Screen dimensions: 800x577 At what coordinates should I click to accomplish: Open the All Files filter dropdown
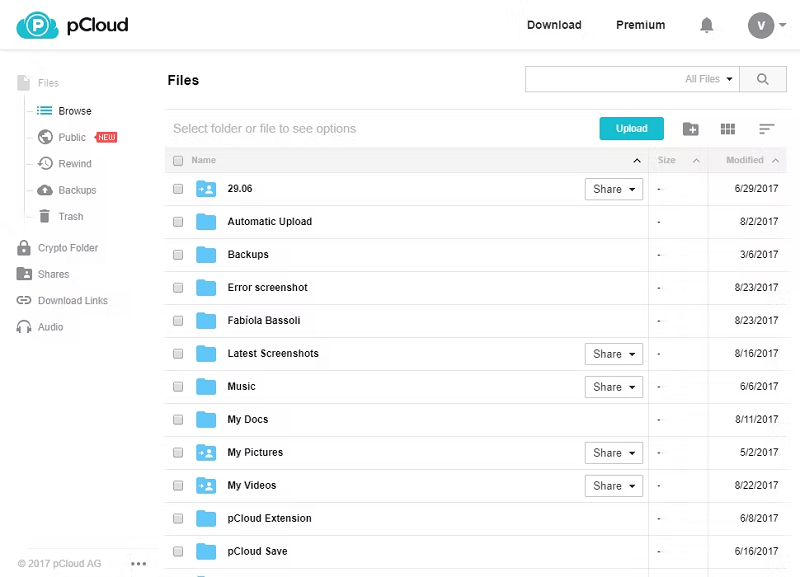709,79
